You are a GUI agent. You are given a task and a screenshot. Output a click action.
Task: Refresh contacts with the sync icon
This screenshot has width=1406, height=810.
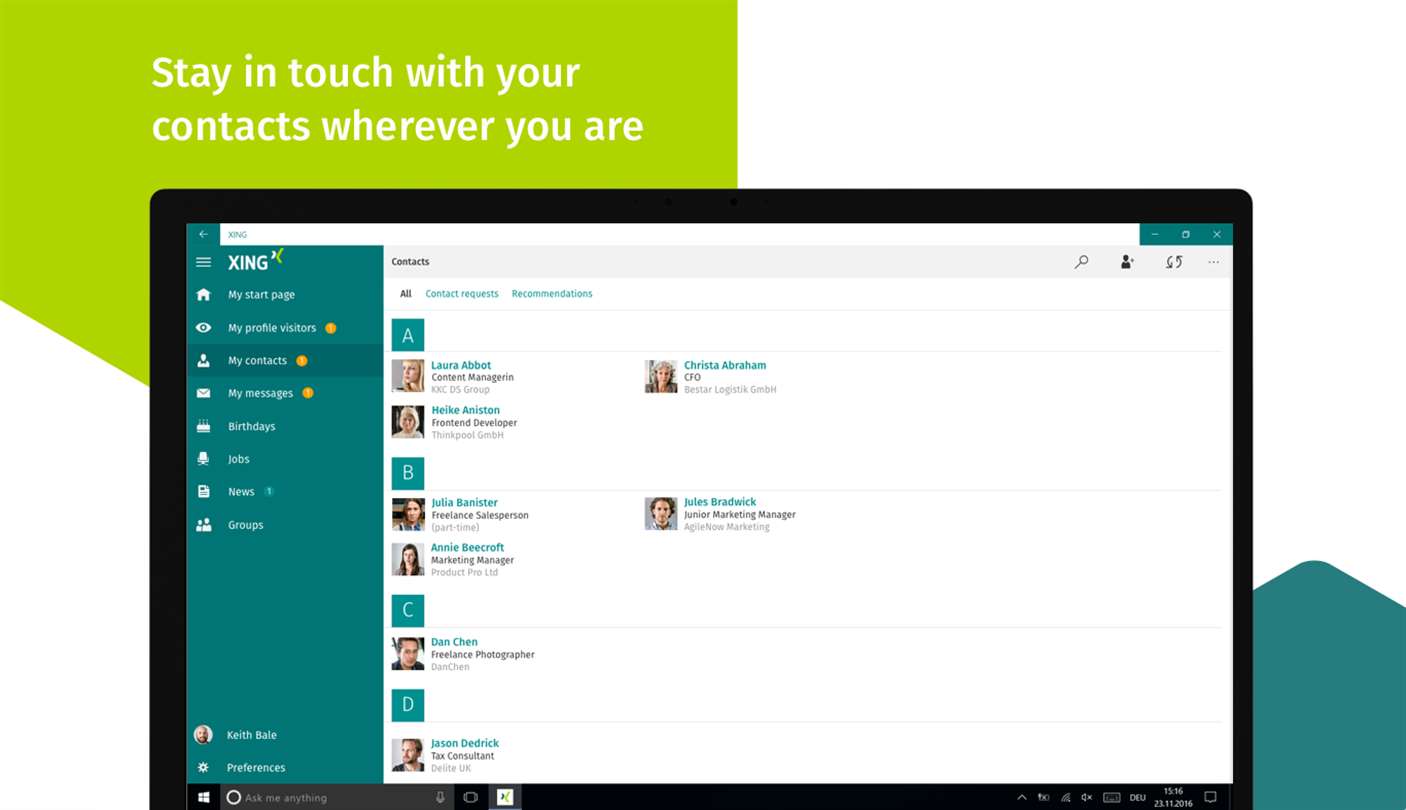(1174, 262)
